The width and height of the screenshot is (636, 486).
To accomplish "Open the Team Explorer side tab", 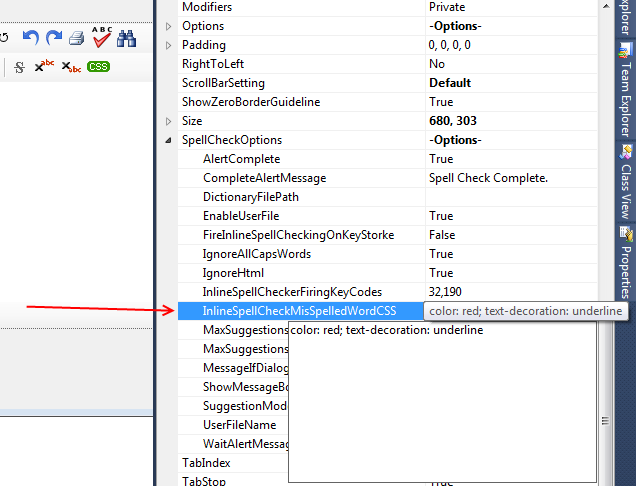I will pyautogui.click(x=626, y=97).
